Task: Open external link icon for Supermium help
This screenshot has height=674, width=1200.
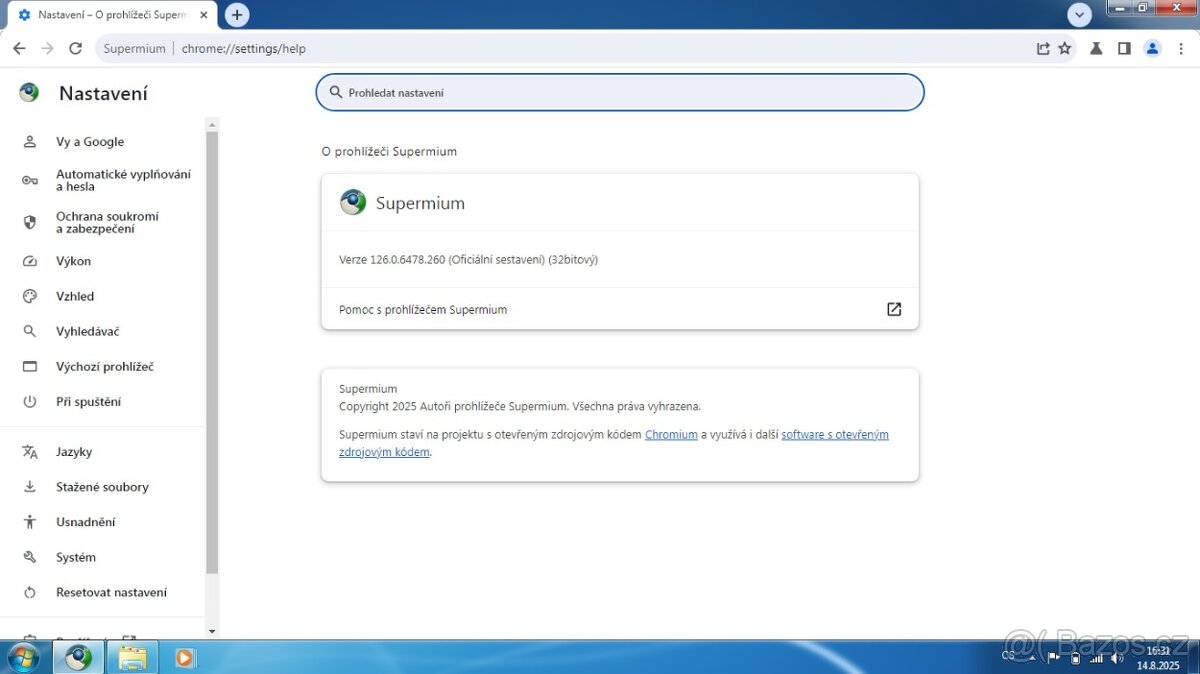Action: pos(894,309)
